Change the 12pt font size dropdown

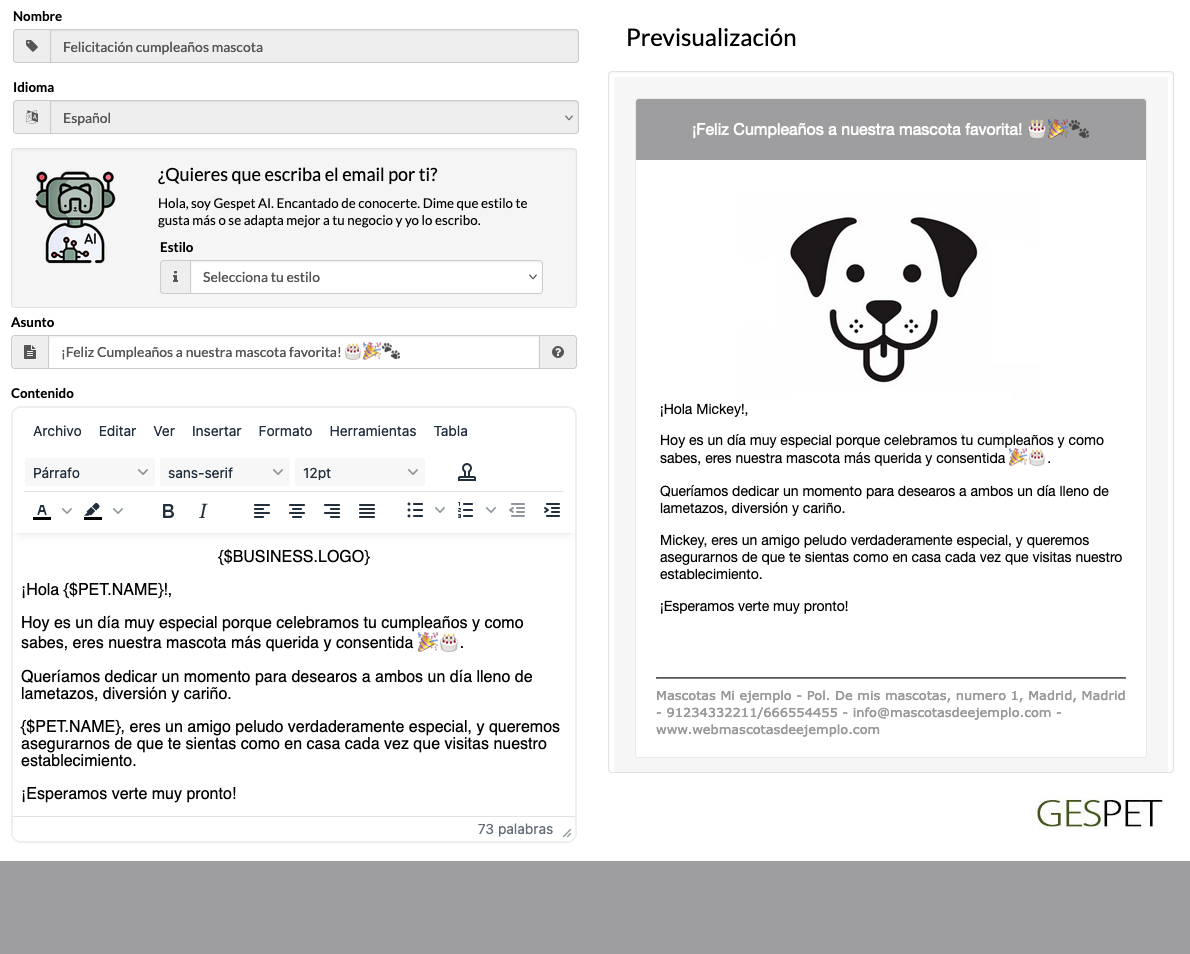(x=359, y=473)
